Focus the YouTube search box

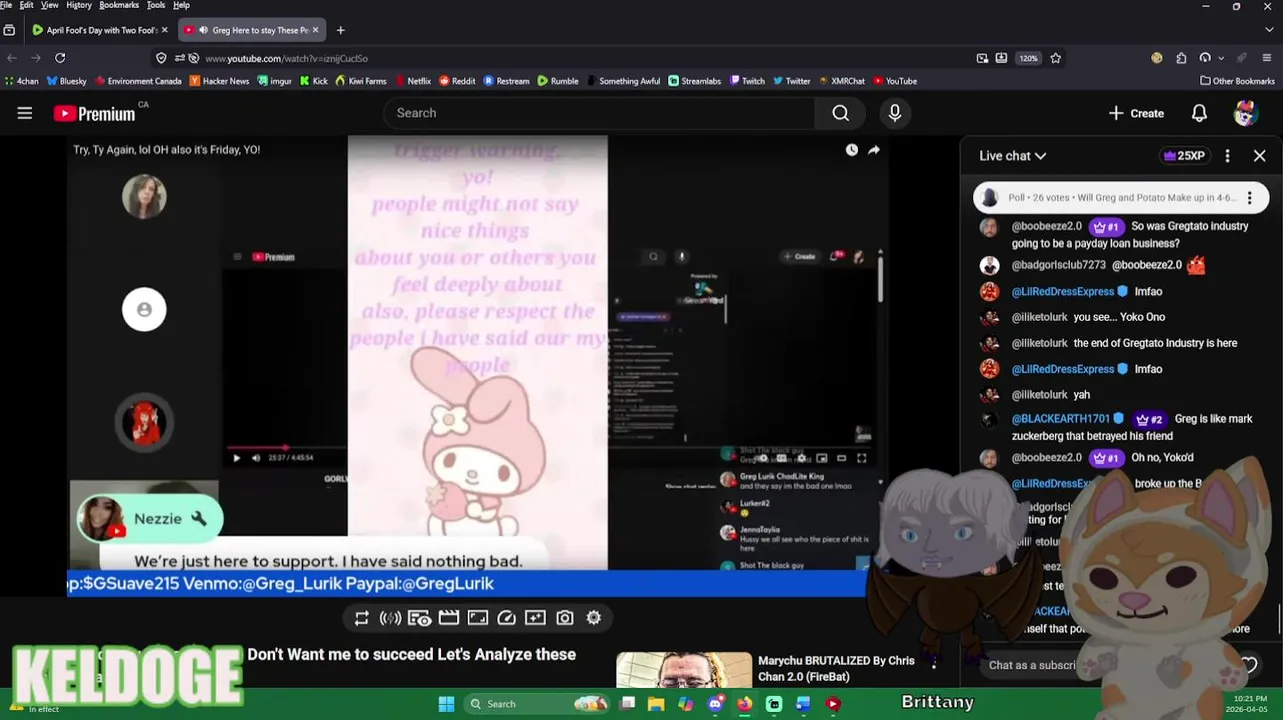click(600, 113)
